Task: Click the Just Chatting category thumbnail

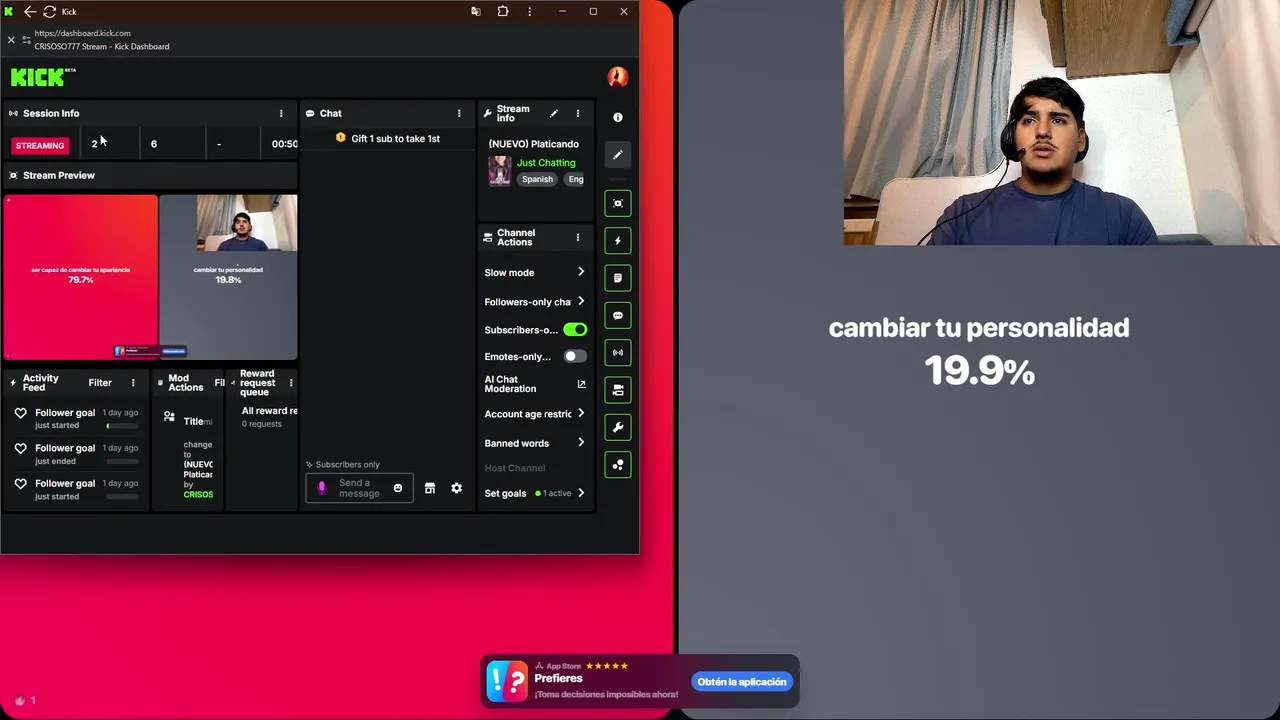Action: (x=500, y=171)
